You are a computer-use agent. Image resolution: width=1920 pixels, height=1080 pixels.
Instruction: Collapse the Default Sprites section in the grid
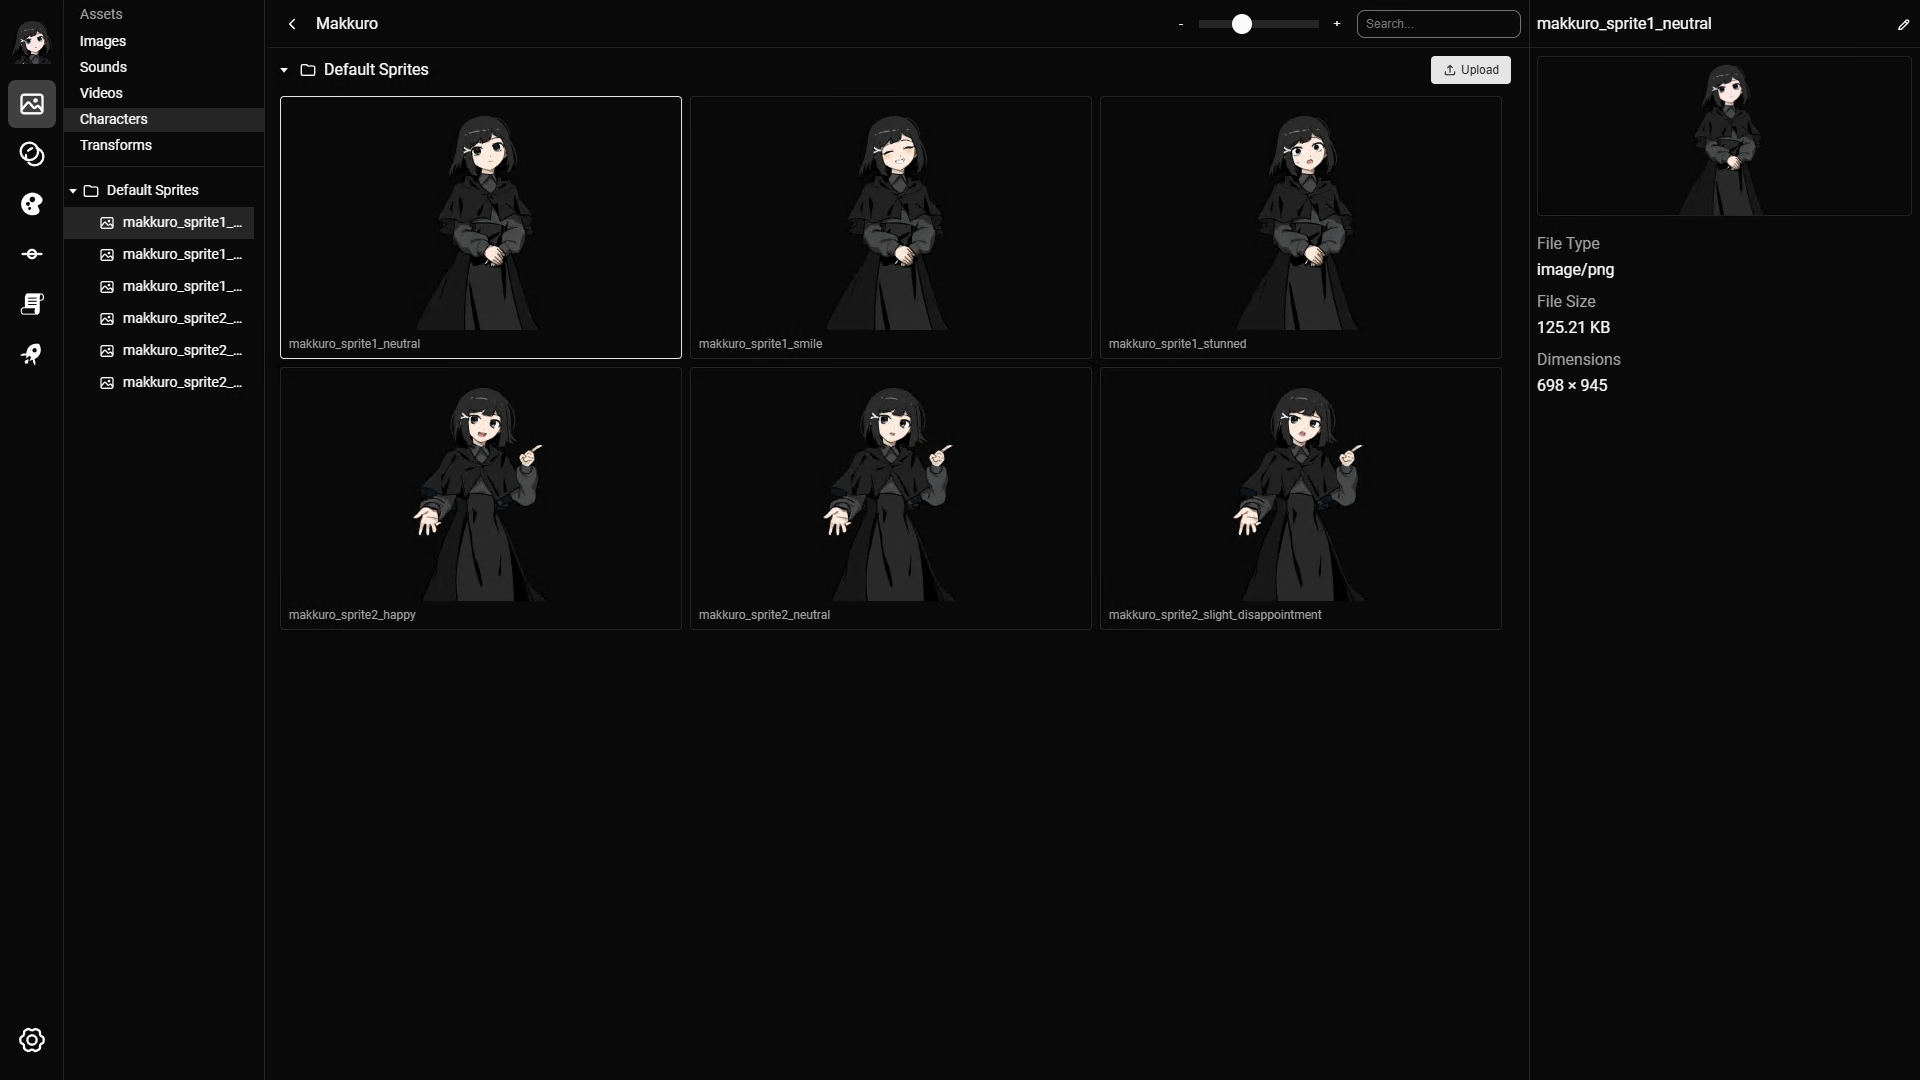284,70
